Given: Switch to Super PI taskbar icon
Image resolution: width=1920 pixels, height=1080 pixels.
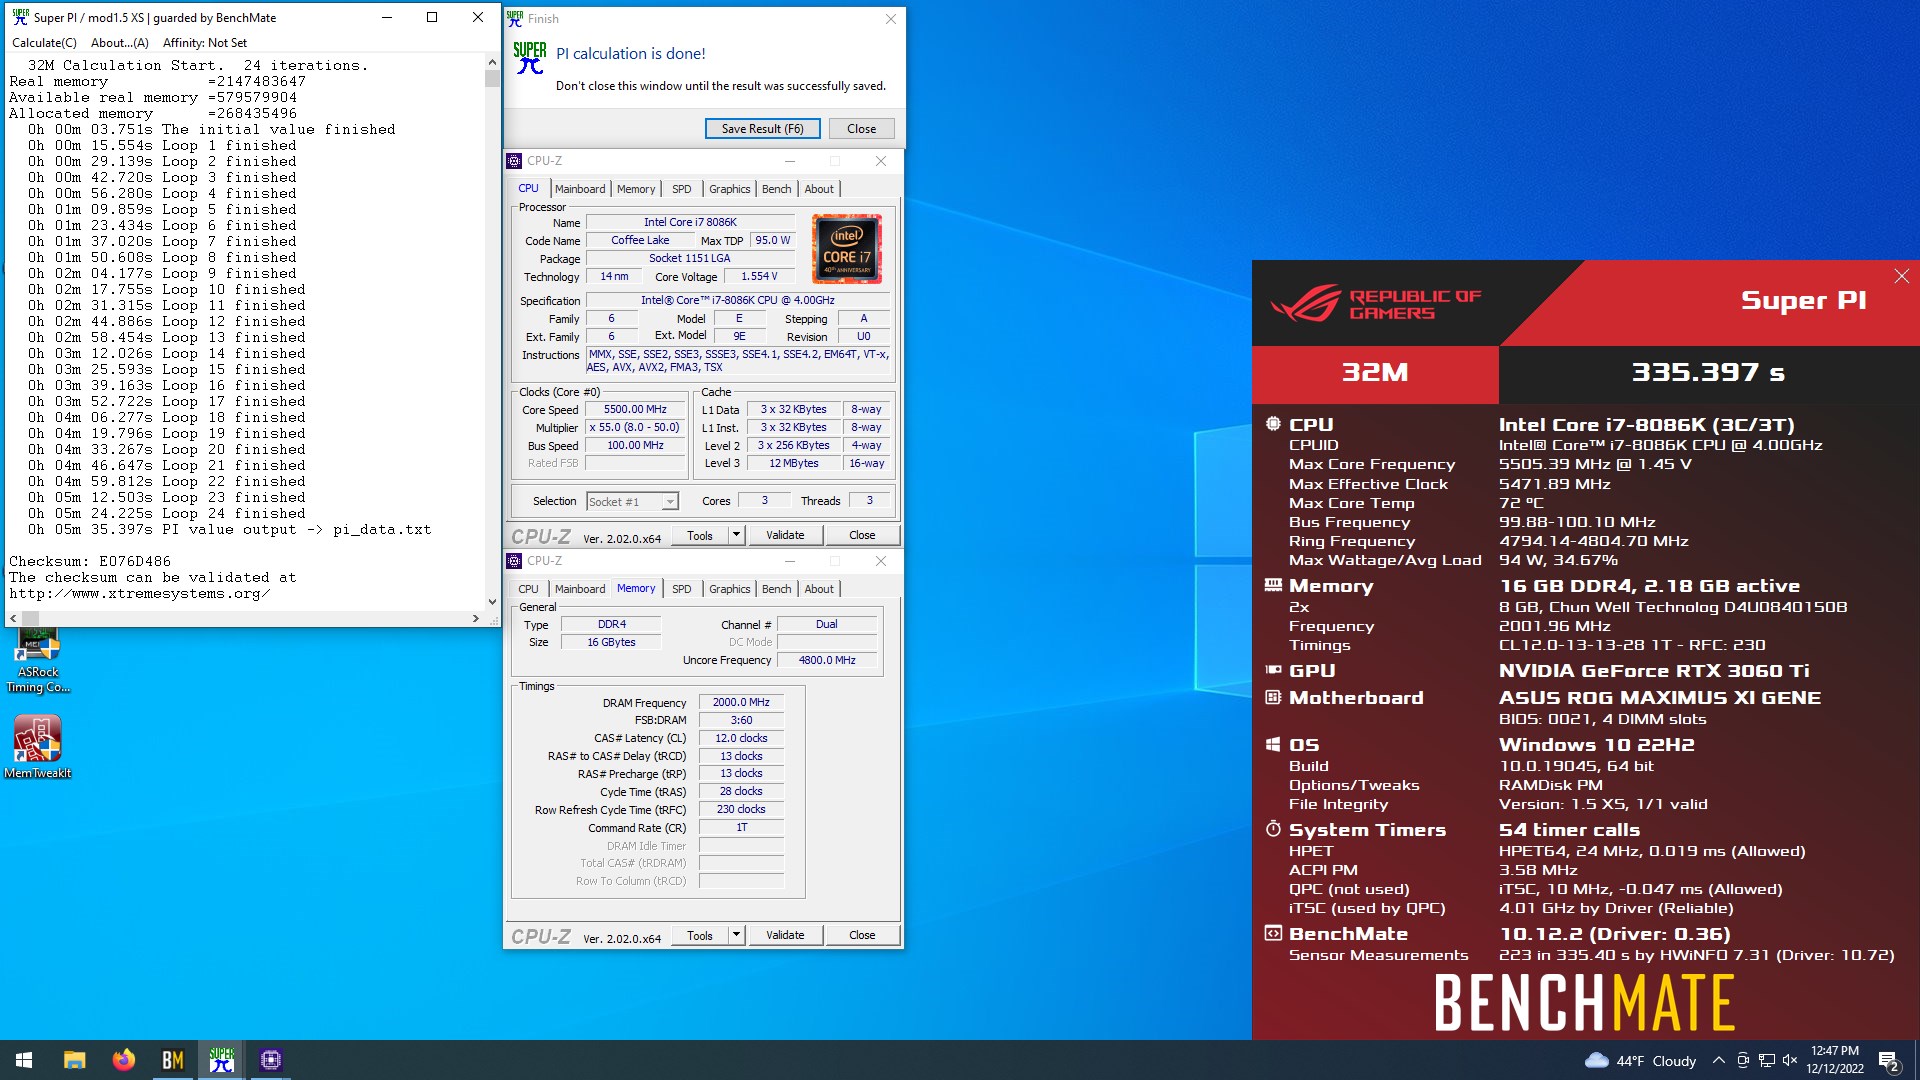Looking at the screenshot, I should pyautogui.click(x=222, y=1060).
